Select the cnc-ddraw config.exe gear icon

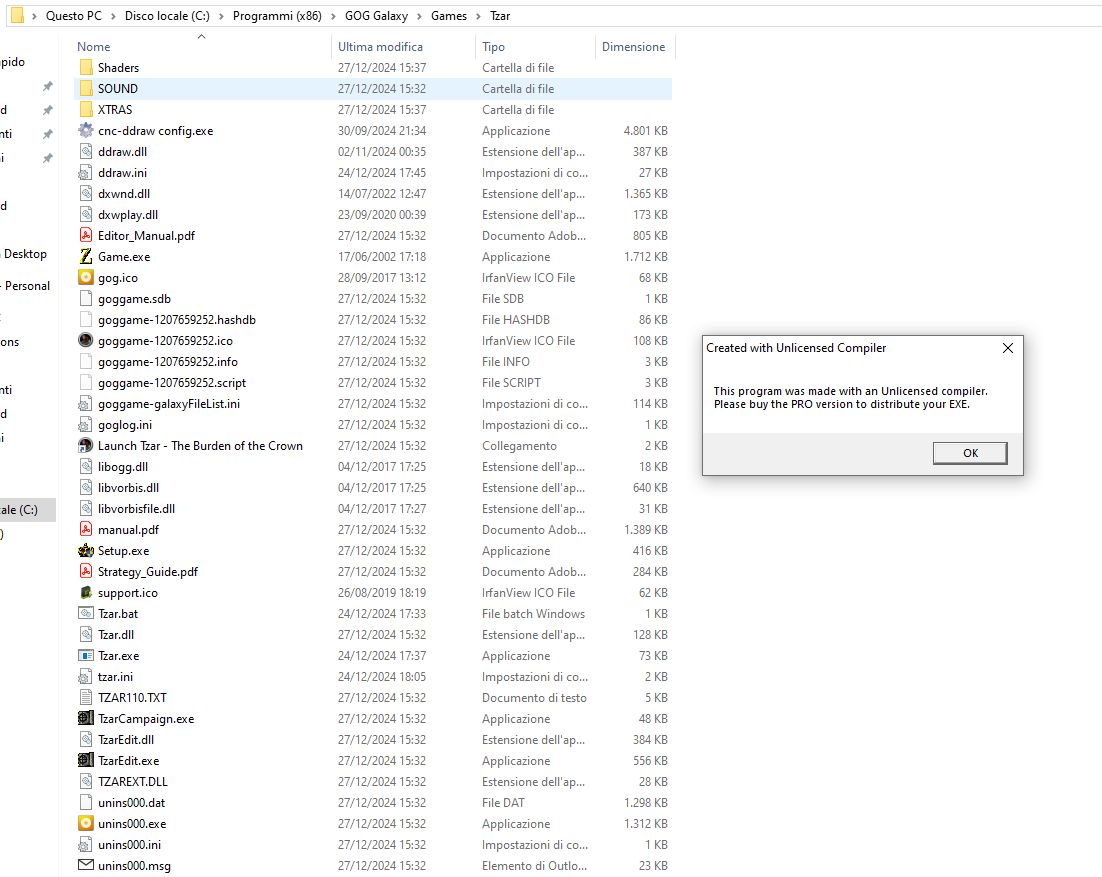[x=86, y=131]
